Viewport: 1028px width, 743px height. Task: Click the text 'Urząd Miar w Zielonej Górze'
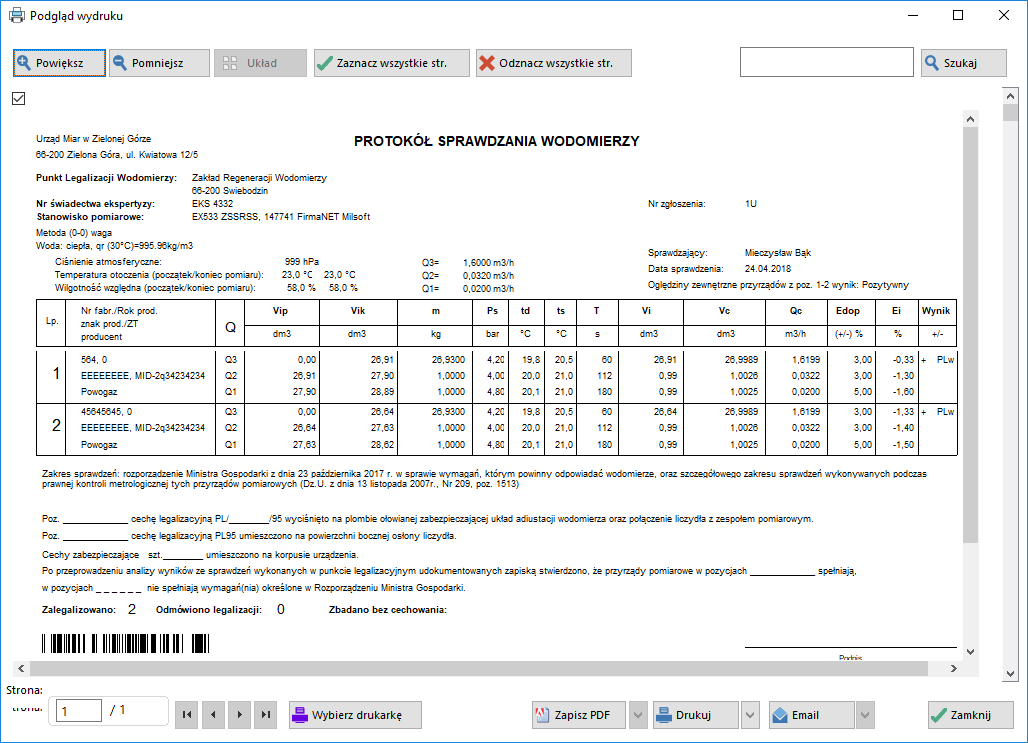(x=94, y=139)
